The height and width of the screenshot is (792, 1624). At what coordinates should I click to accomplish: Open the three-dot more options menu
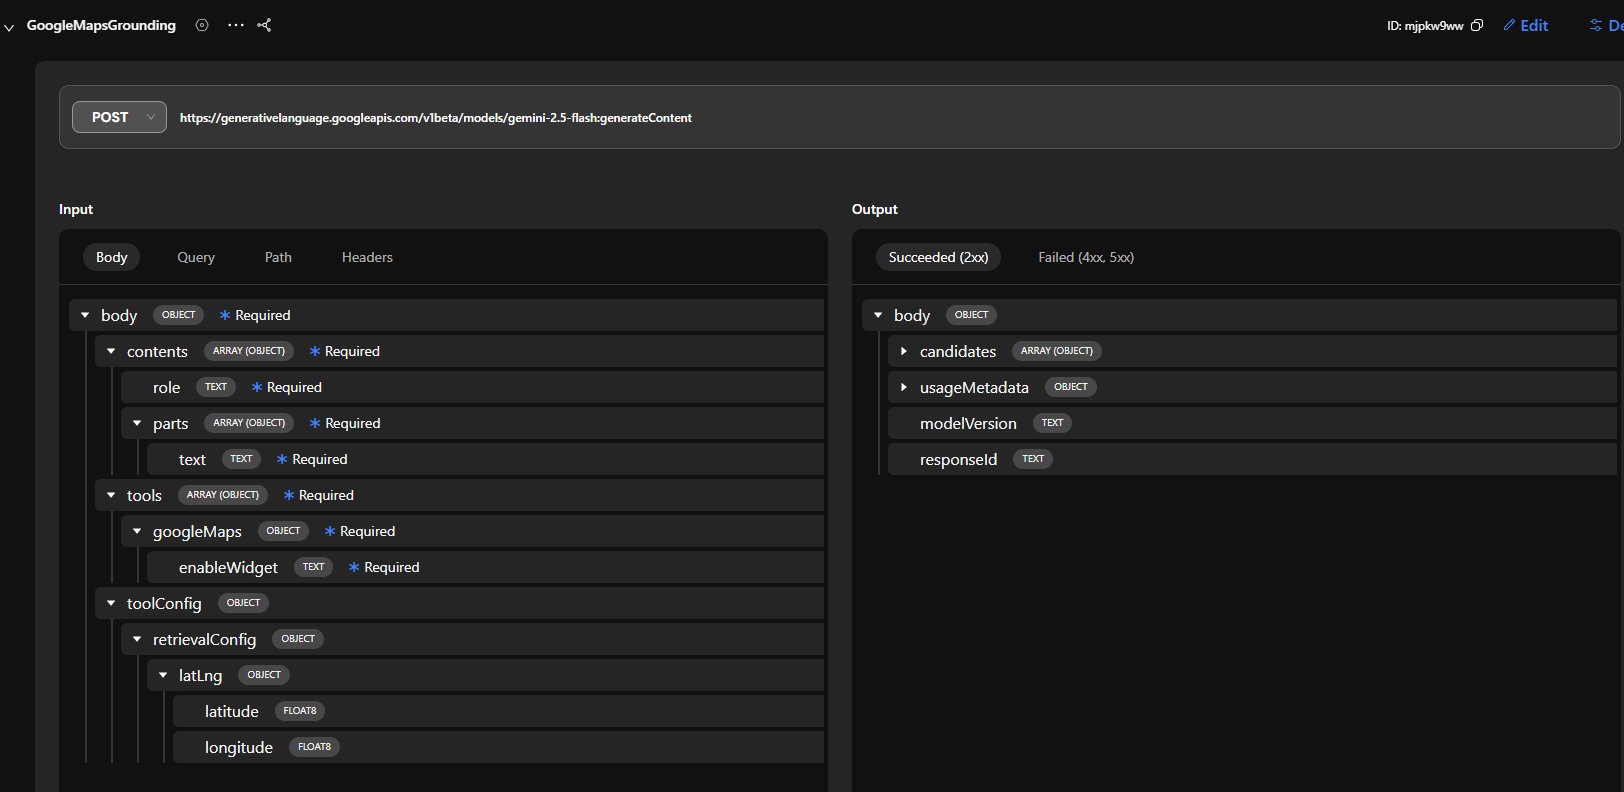pos(236,25)
